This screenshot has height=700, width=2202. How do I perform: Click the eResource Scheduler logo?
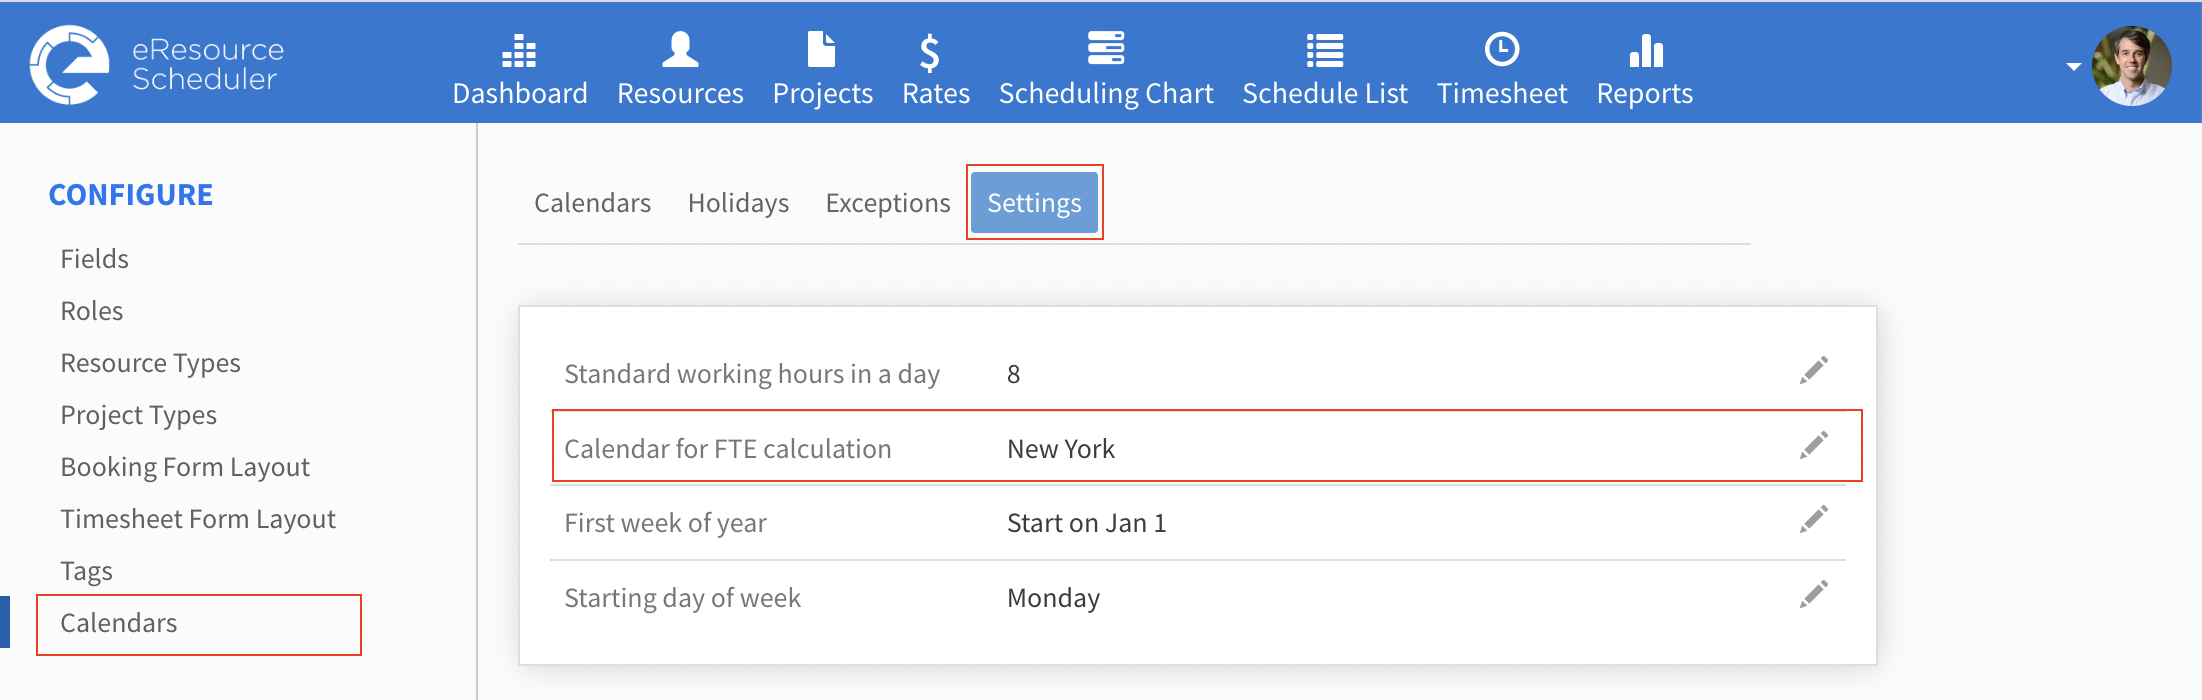click(x=158, y=65)
